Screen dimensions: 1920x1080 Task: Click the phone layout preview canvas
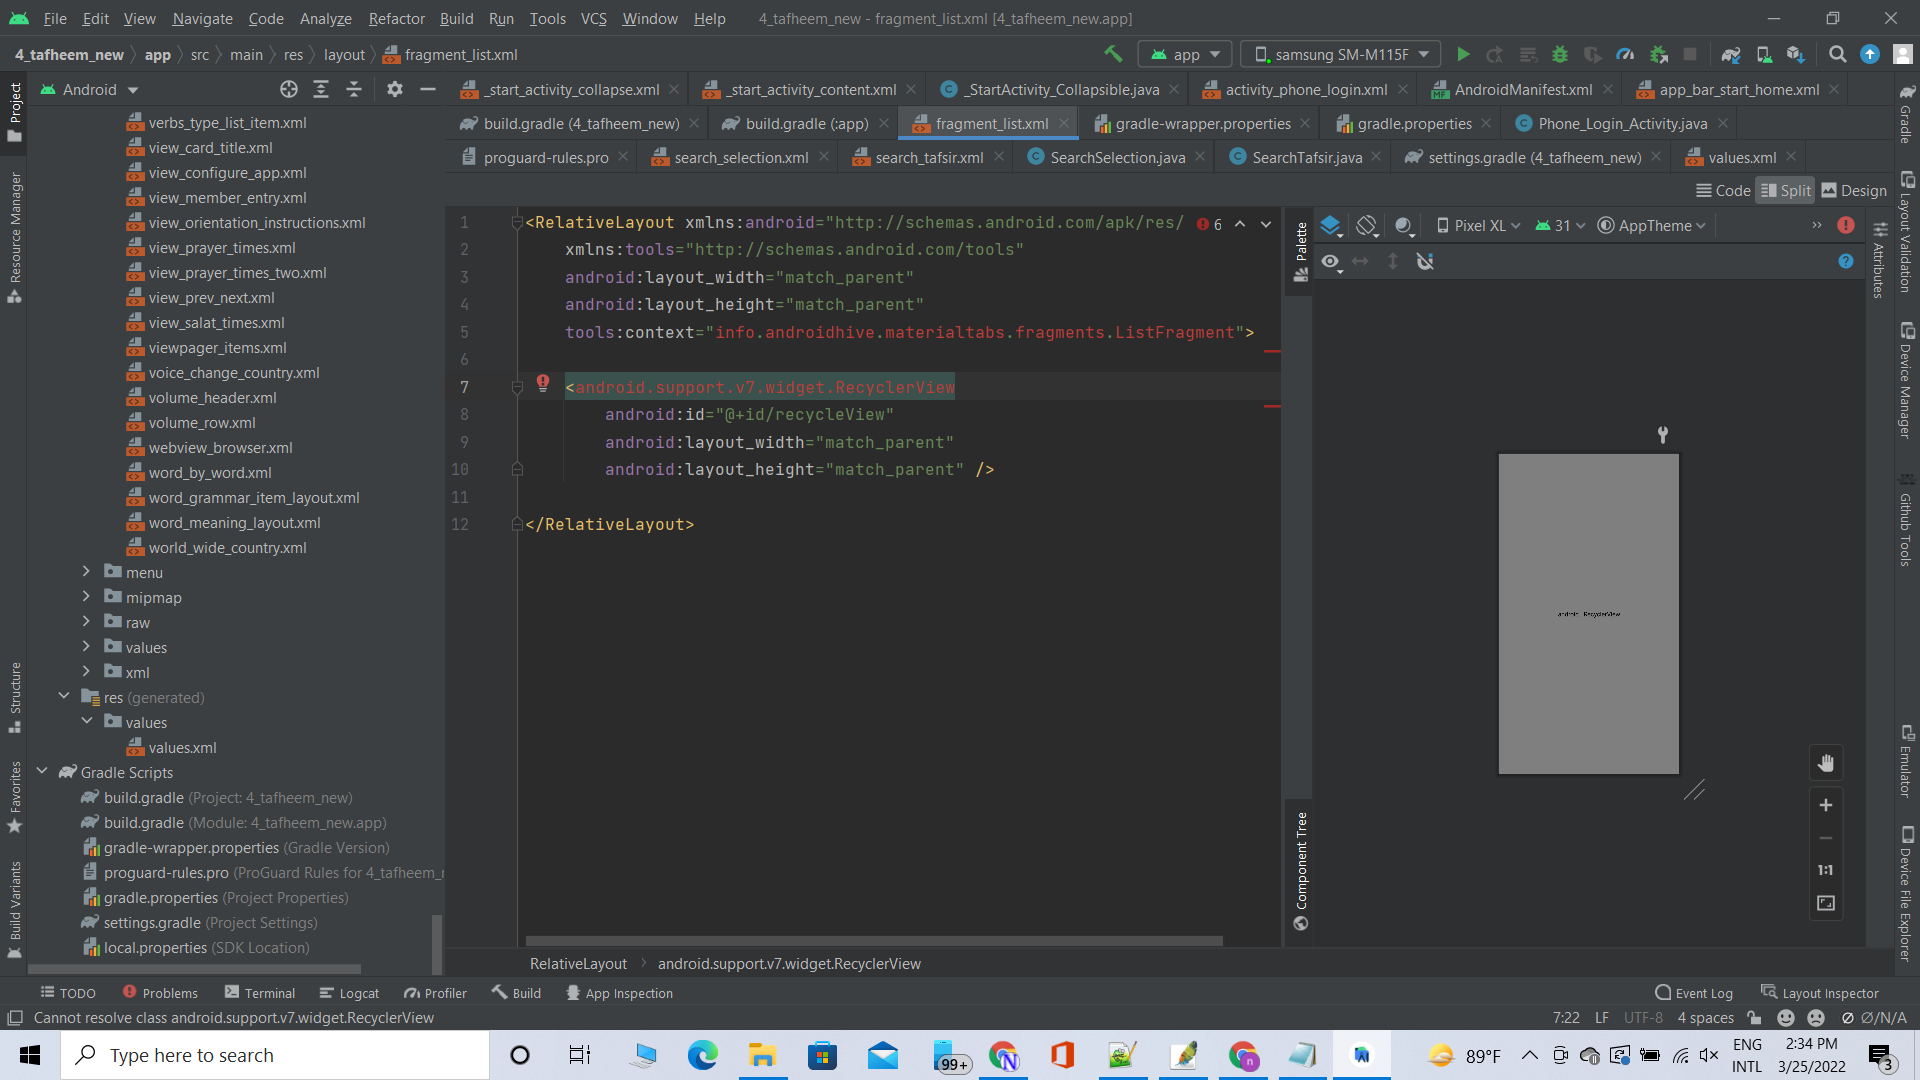click(x=1588, y=614)
